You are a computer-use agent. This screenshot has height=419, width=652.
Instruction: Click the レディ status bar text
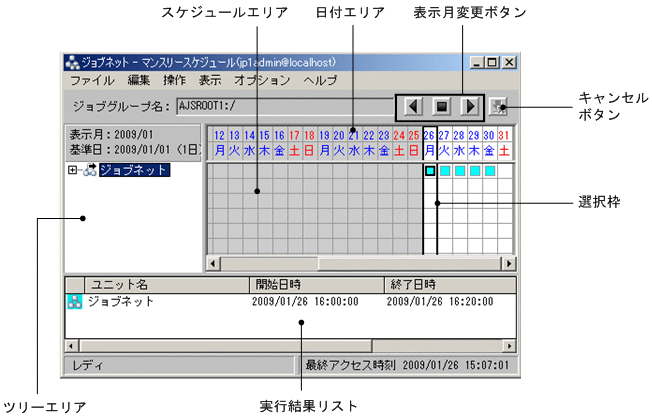pyautogui.click(x=87, y=366)
